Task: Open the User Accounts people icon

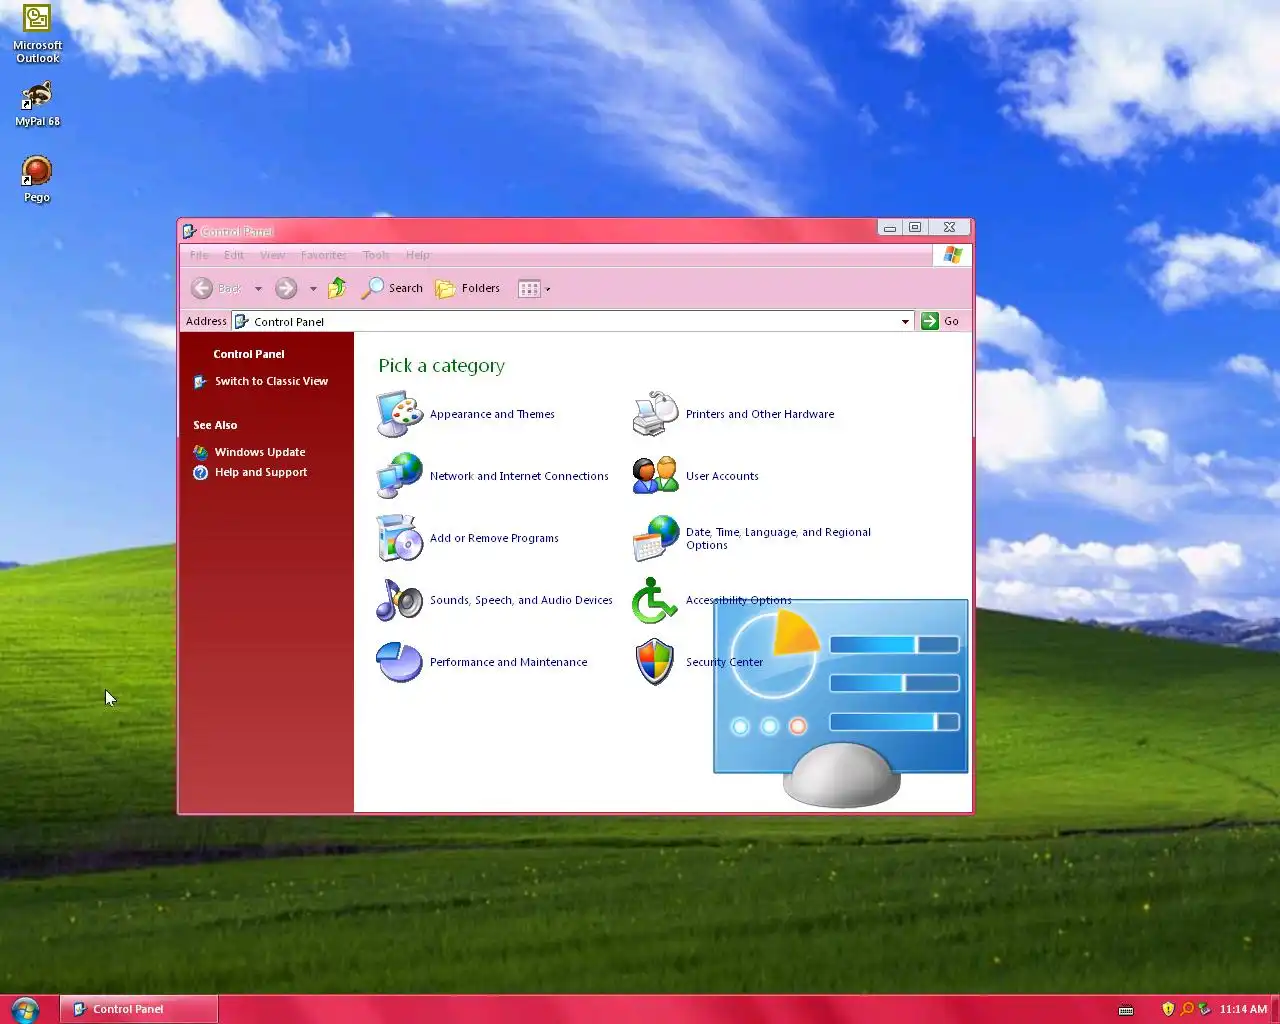Action: click(x=656, y=476)
